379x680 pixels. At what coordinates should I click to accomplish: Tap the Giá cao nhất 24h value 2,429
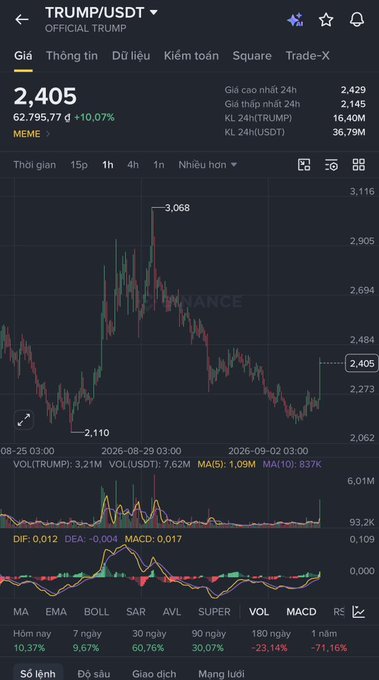[353, 90]
